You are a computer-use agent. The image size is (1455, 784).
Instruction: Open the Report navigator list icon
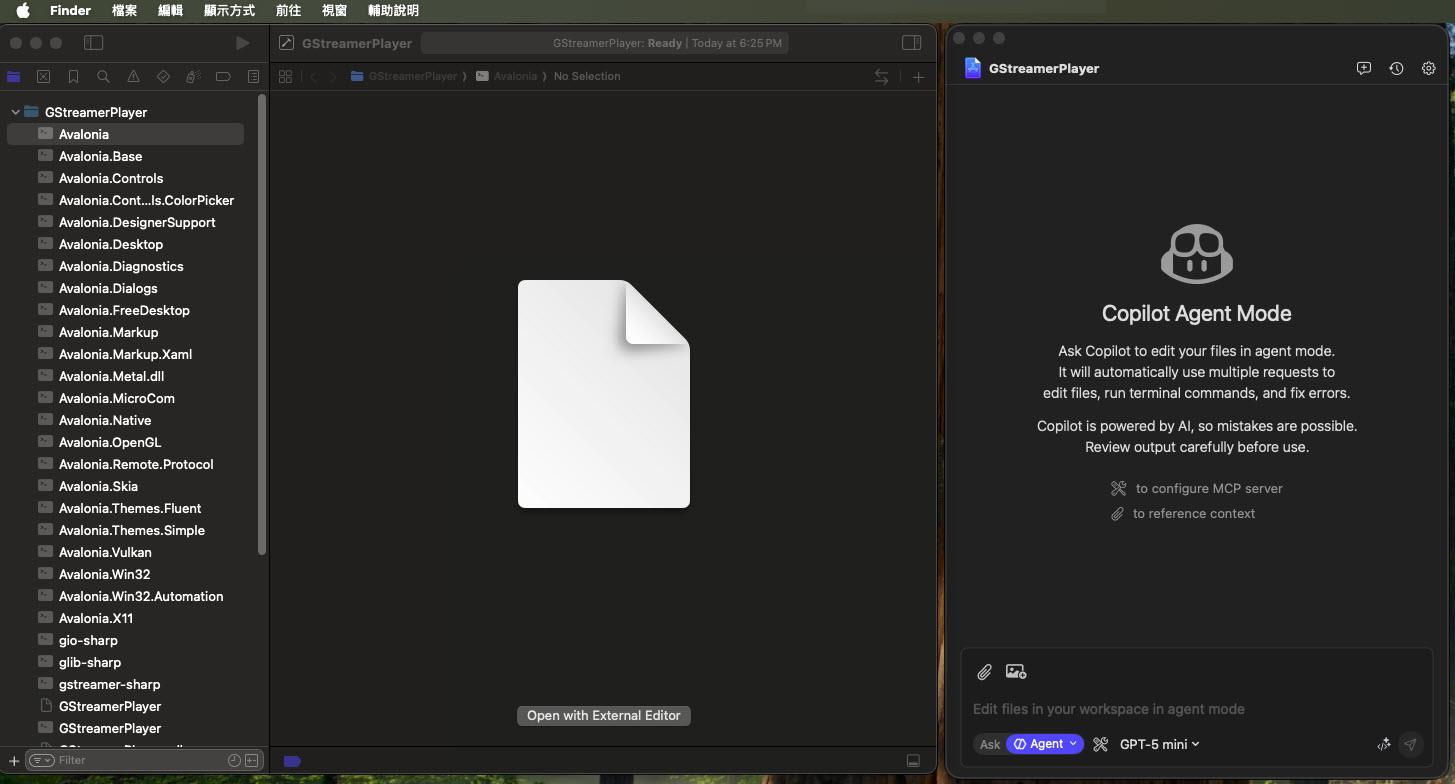coord(253,76)
